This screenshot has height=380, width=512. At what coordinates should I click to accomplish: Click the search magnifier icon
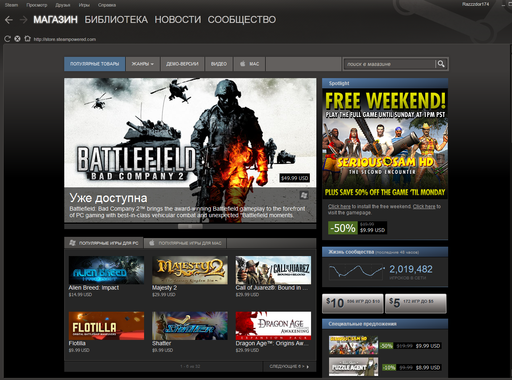click(441, 64)
